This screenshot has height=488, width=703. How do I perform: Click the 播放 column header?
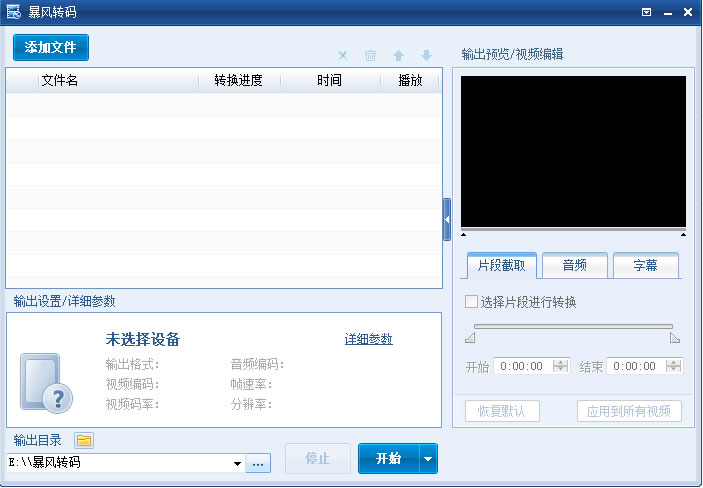411,81
